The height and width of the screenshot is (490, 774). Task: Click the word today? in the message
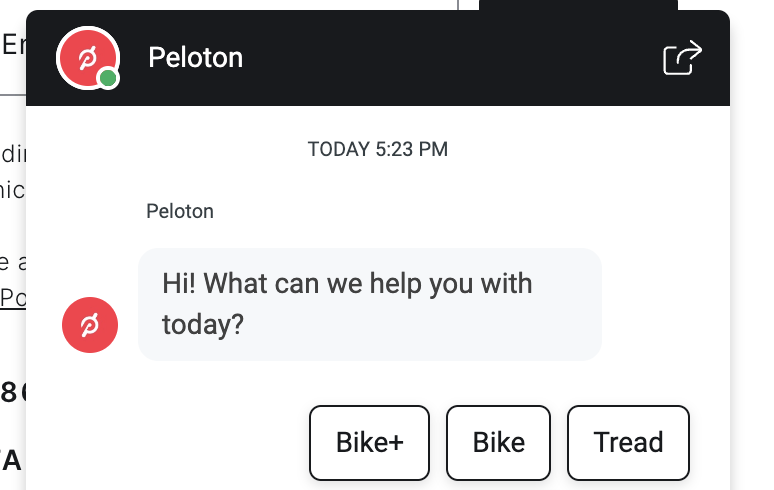point(203,324)
